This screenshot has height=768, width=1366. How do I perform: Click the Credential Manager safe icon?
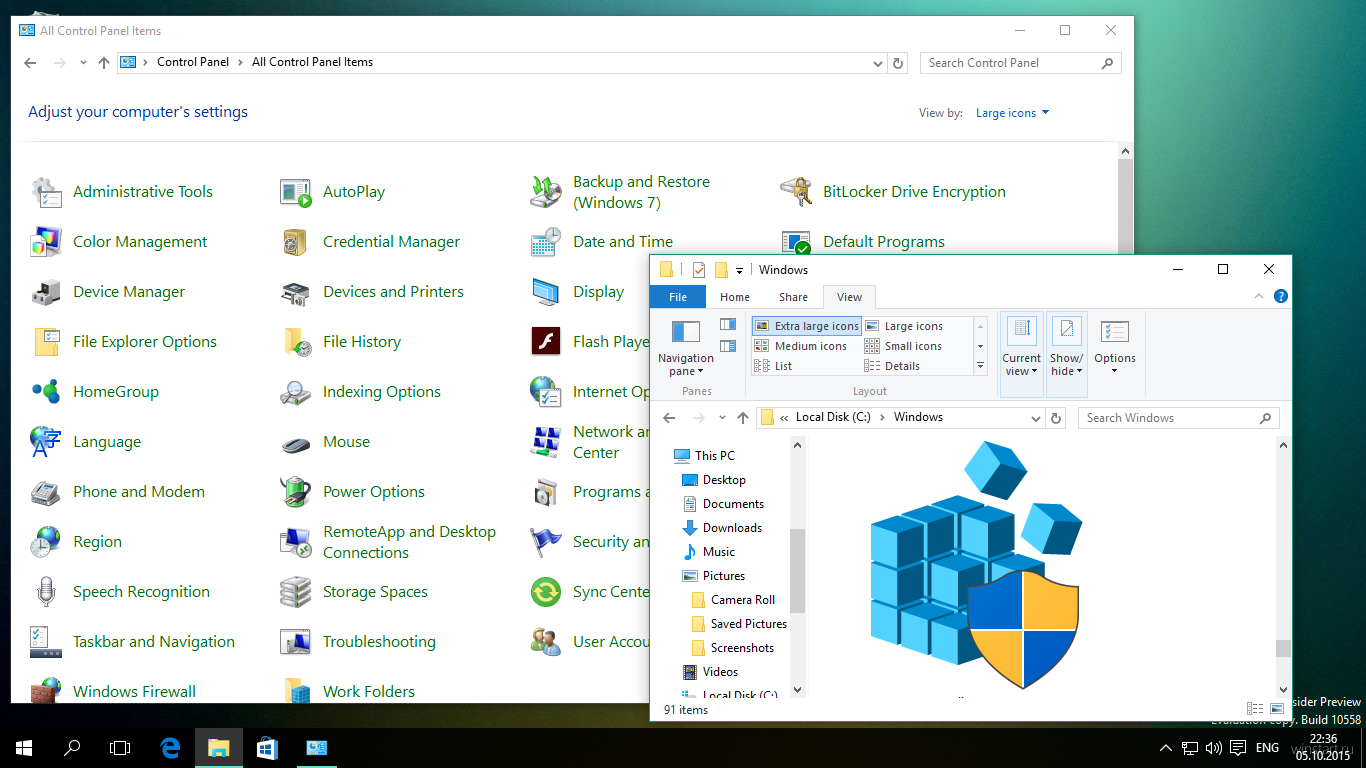click(296, 242)
